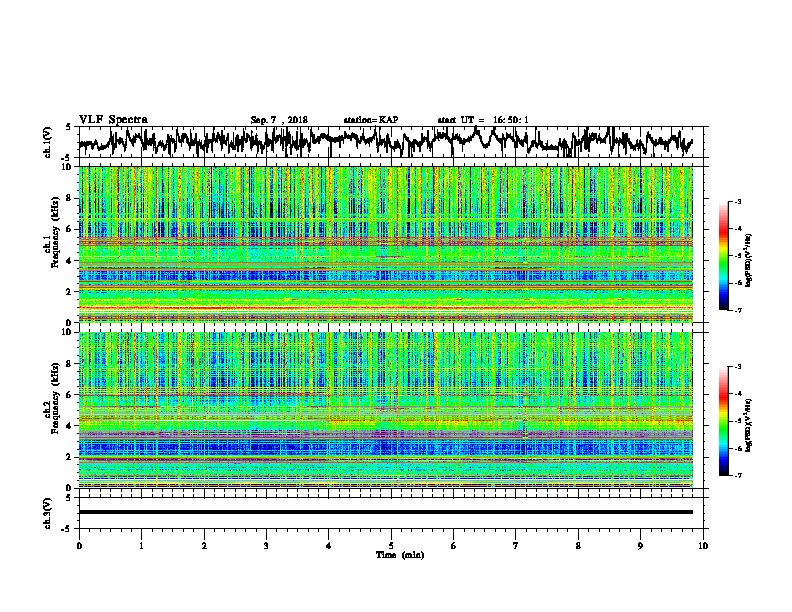Click the time axis tick label "6"
The image size is (792, 612).
click(x=453, y=545)
